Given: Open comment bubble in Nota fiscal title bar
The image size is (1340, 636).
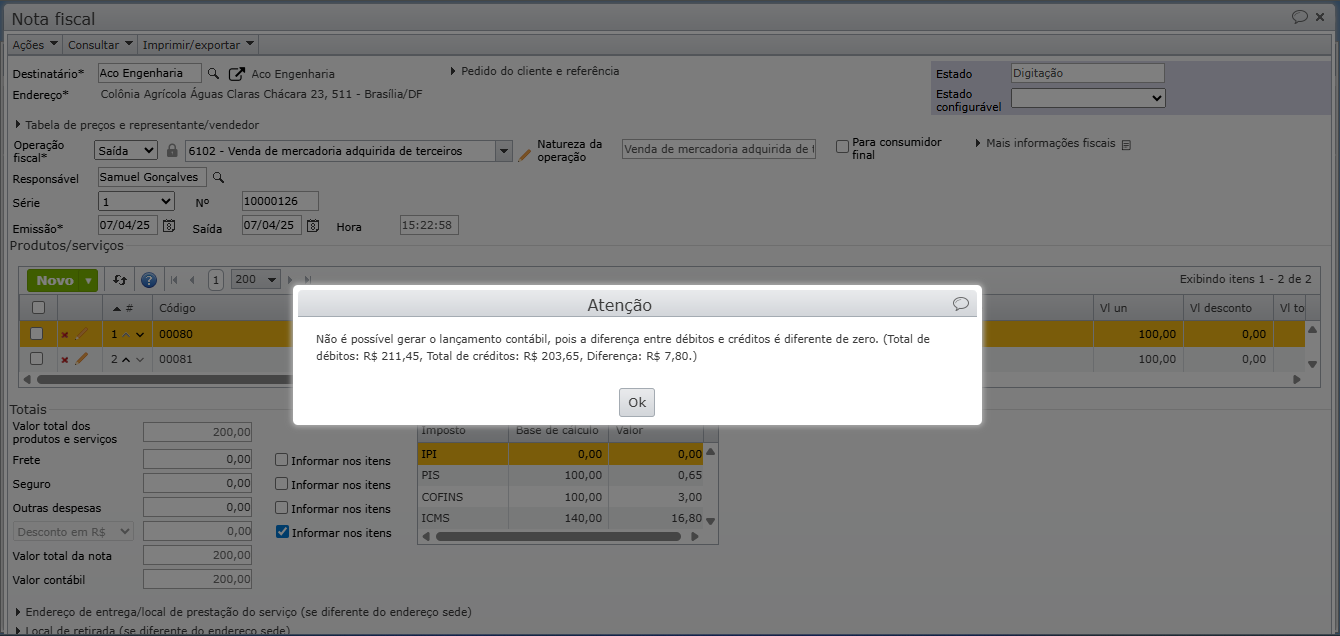Looking at the screenshot, I should pos(1300,17).
